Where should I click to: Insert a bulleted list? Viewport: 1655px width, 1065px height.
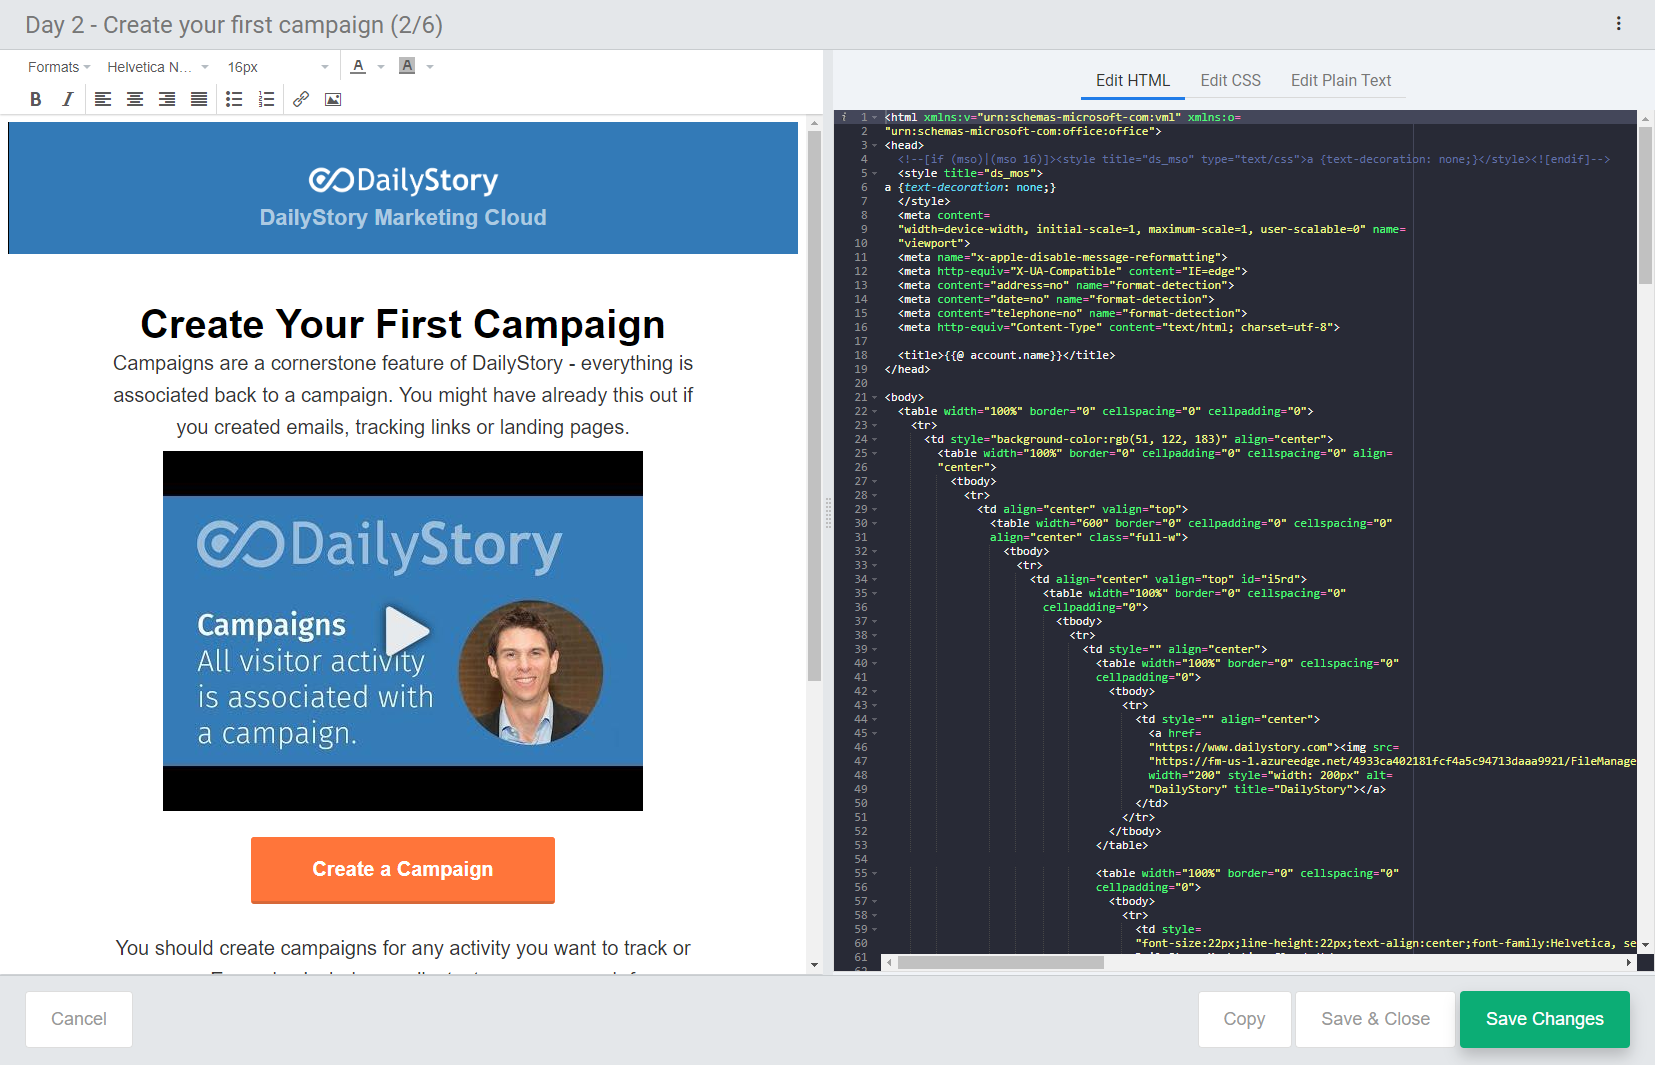pyautogui.click(x=234, y=99)
